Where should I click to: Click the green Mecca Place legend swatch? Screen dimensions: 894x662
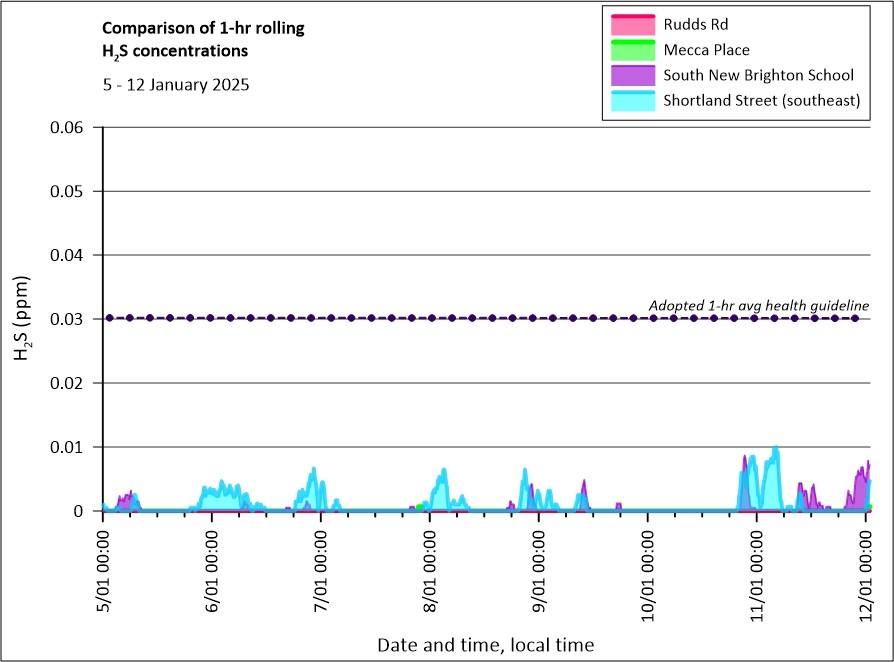630,49
